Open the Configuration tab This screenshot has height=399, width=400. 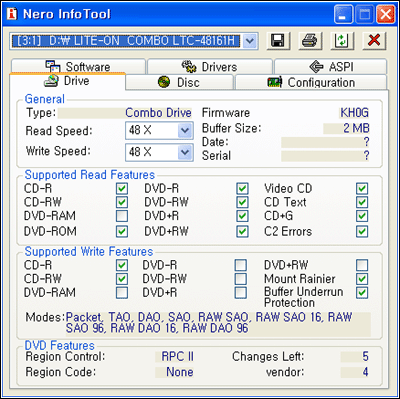(x=311, y=82)
